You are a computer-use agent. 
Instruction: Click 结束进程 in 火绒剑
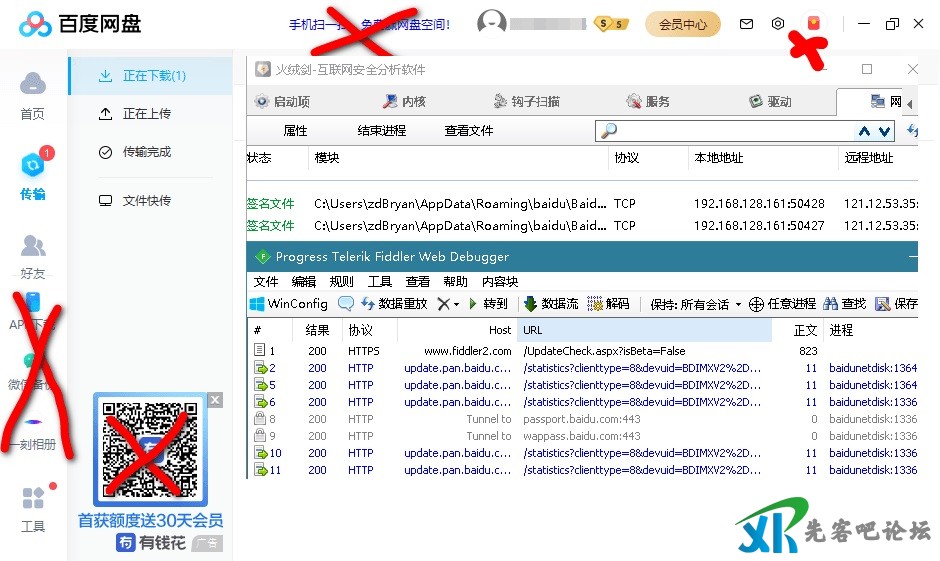click(x=381, y=131)
